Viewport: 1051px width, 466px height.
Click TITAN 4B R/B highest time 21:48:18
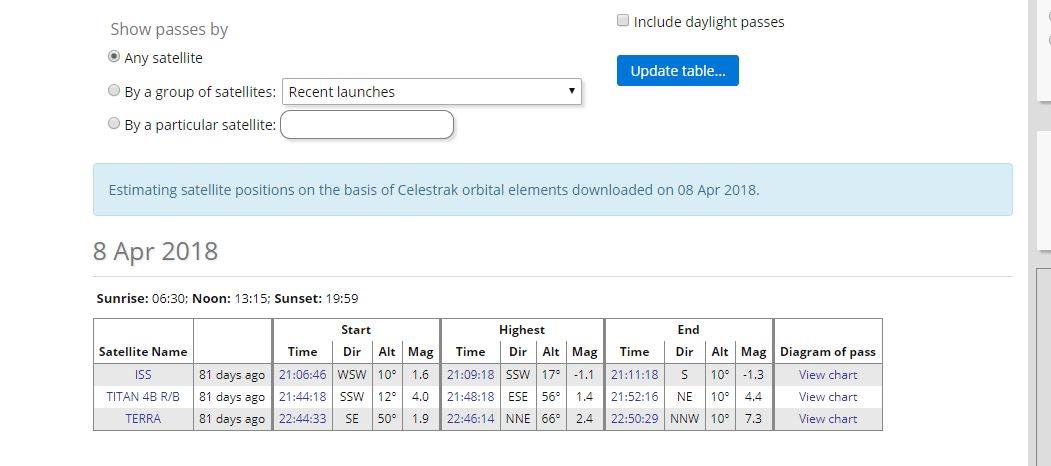(x=470, y=397)
